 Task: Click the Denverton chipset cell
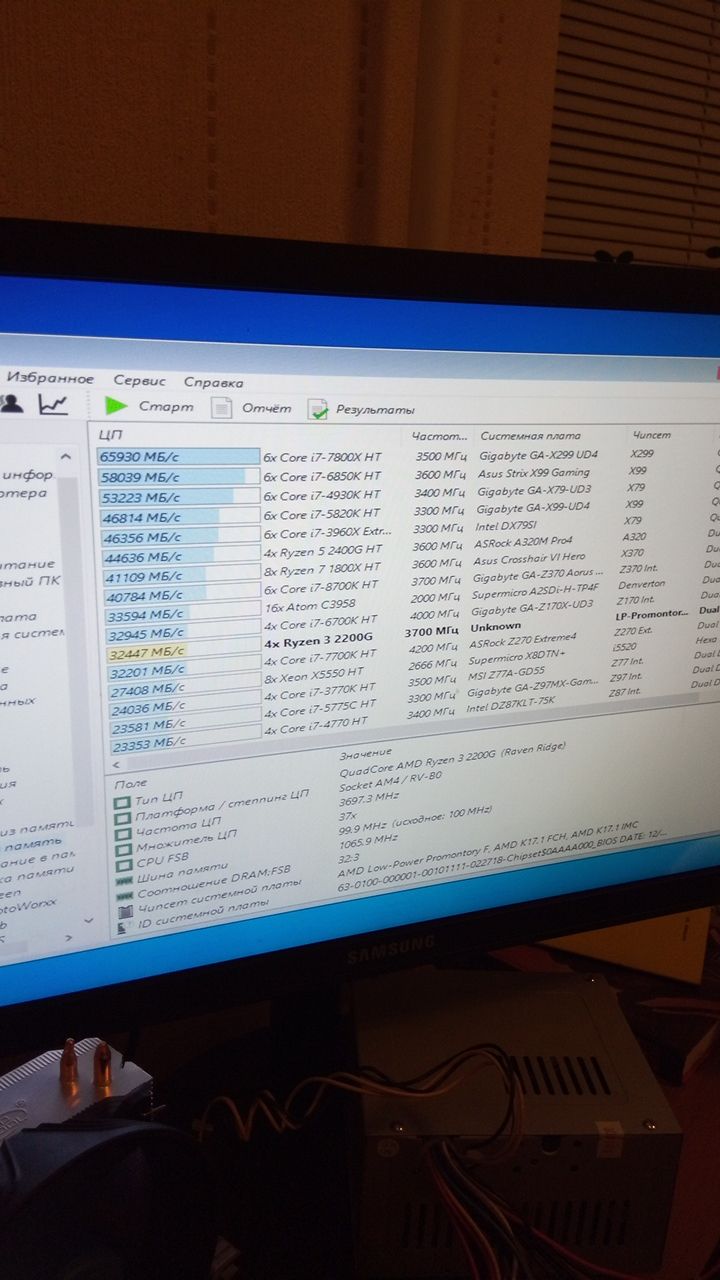[x=643, y=582]
